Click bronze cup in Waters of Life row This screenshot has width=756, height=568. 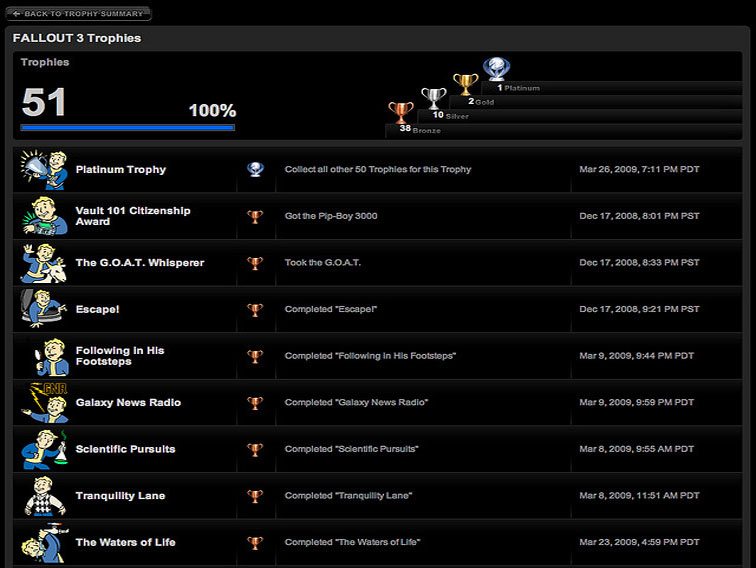pos(255,543)
